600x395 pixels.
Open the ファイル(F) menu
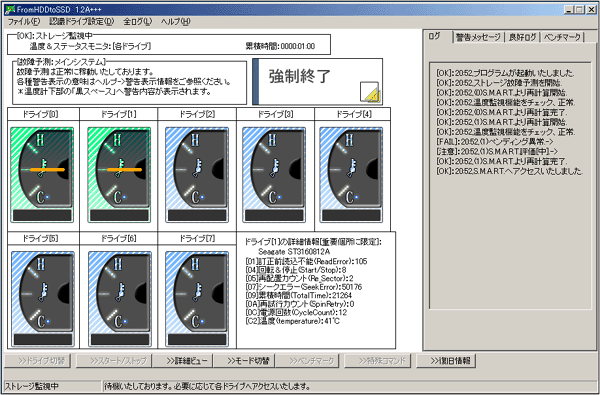point(24,21)
